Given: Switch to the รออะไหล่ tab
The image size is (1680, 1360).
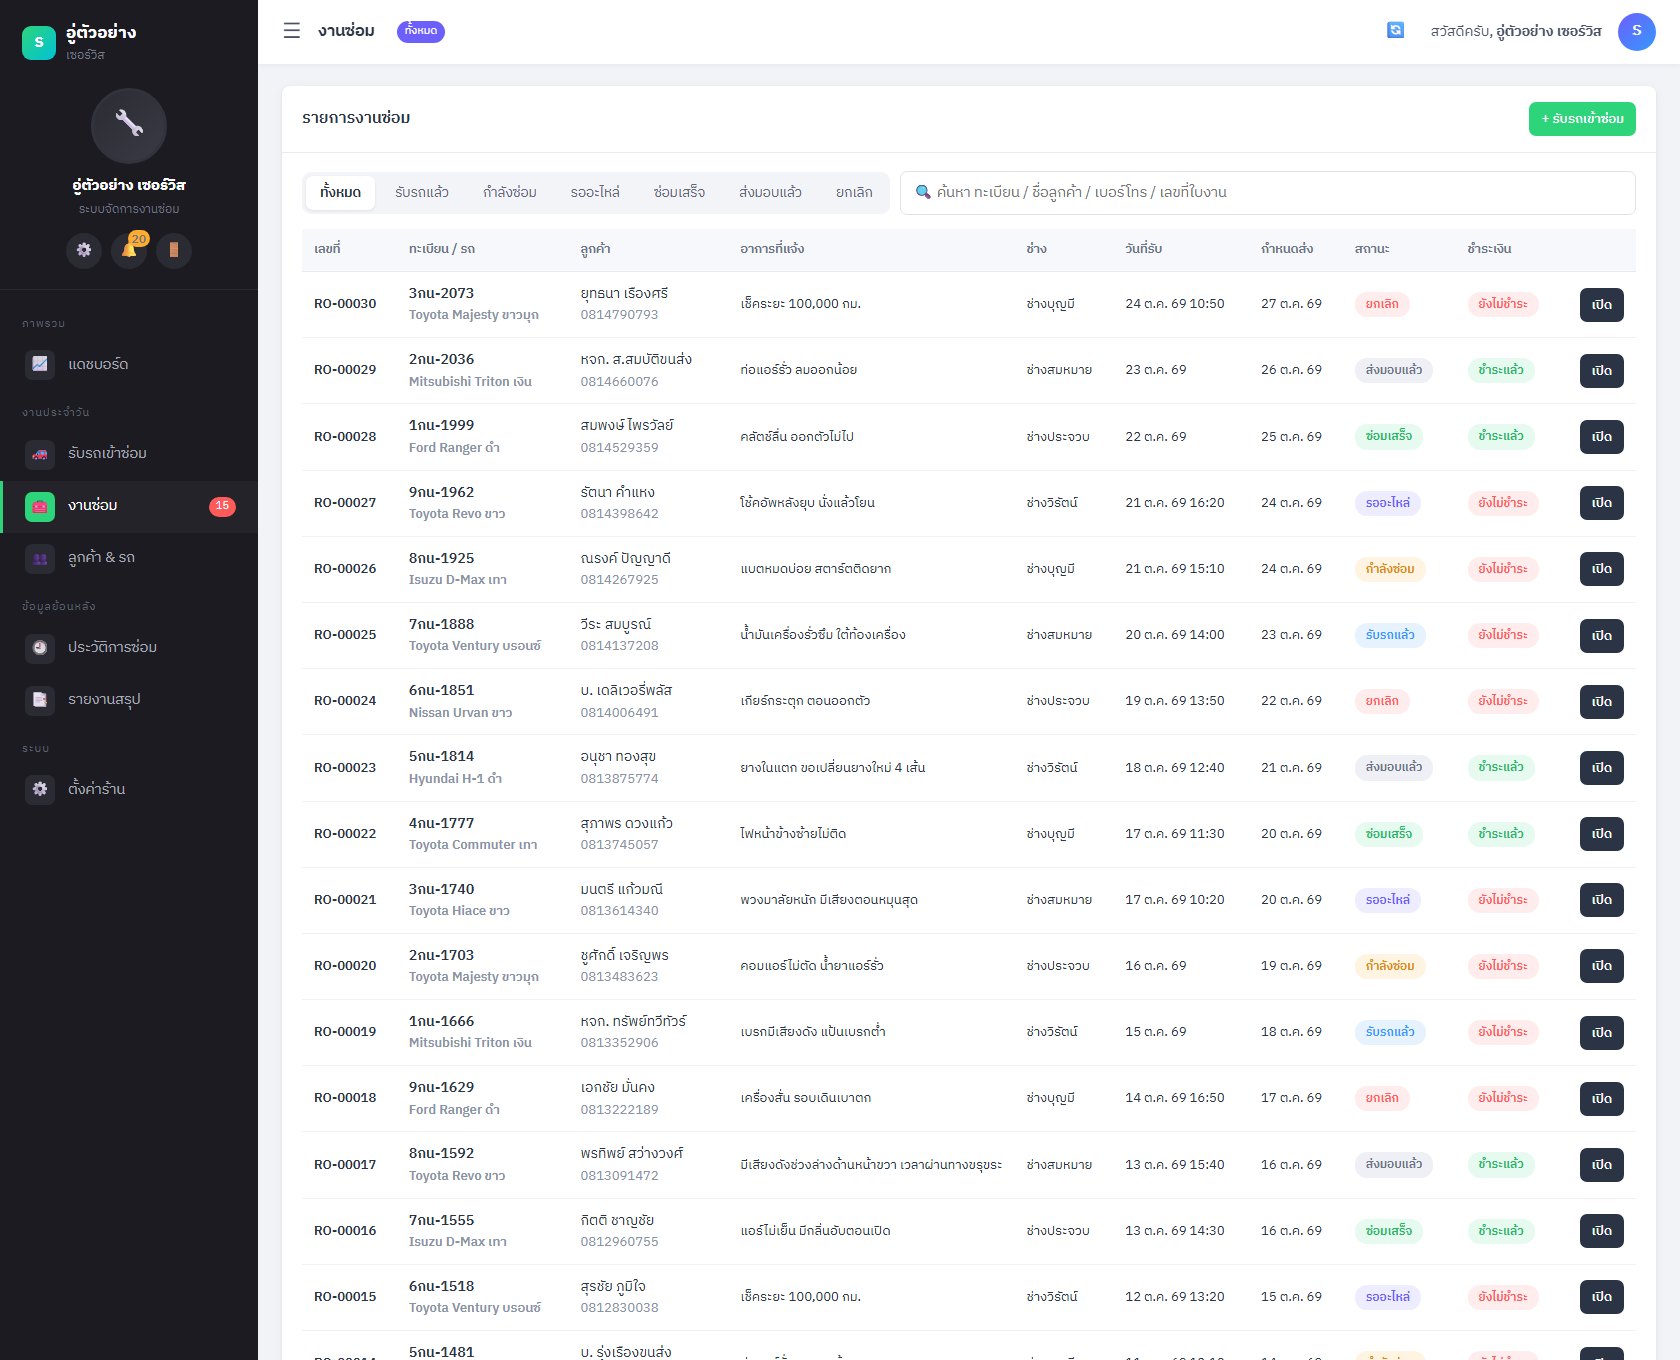Looking at the screenshot, I should point(595,193).
